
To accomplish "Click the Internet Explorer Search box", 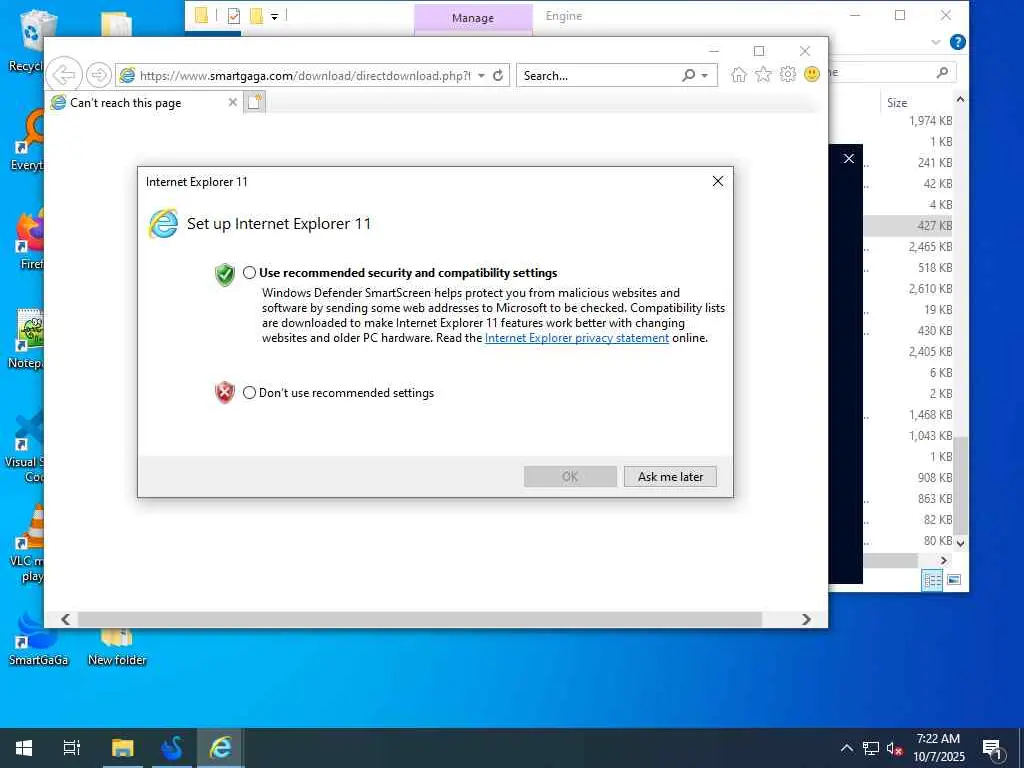I will coord(598,76).
